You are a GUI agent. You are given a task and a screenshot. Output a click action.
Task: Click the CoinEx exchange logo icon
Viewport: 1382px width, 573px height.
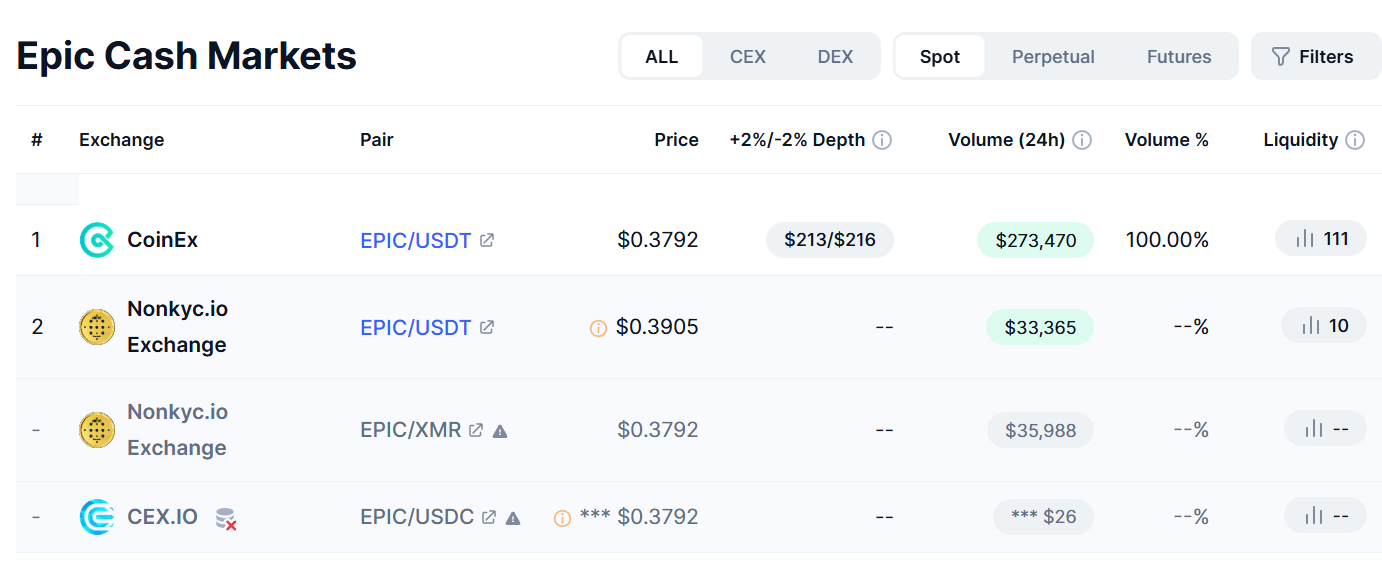(x=97, y=240)
